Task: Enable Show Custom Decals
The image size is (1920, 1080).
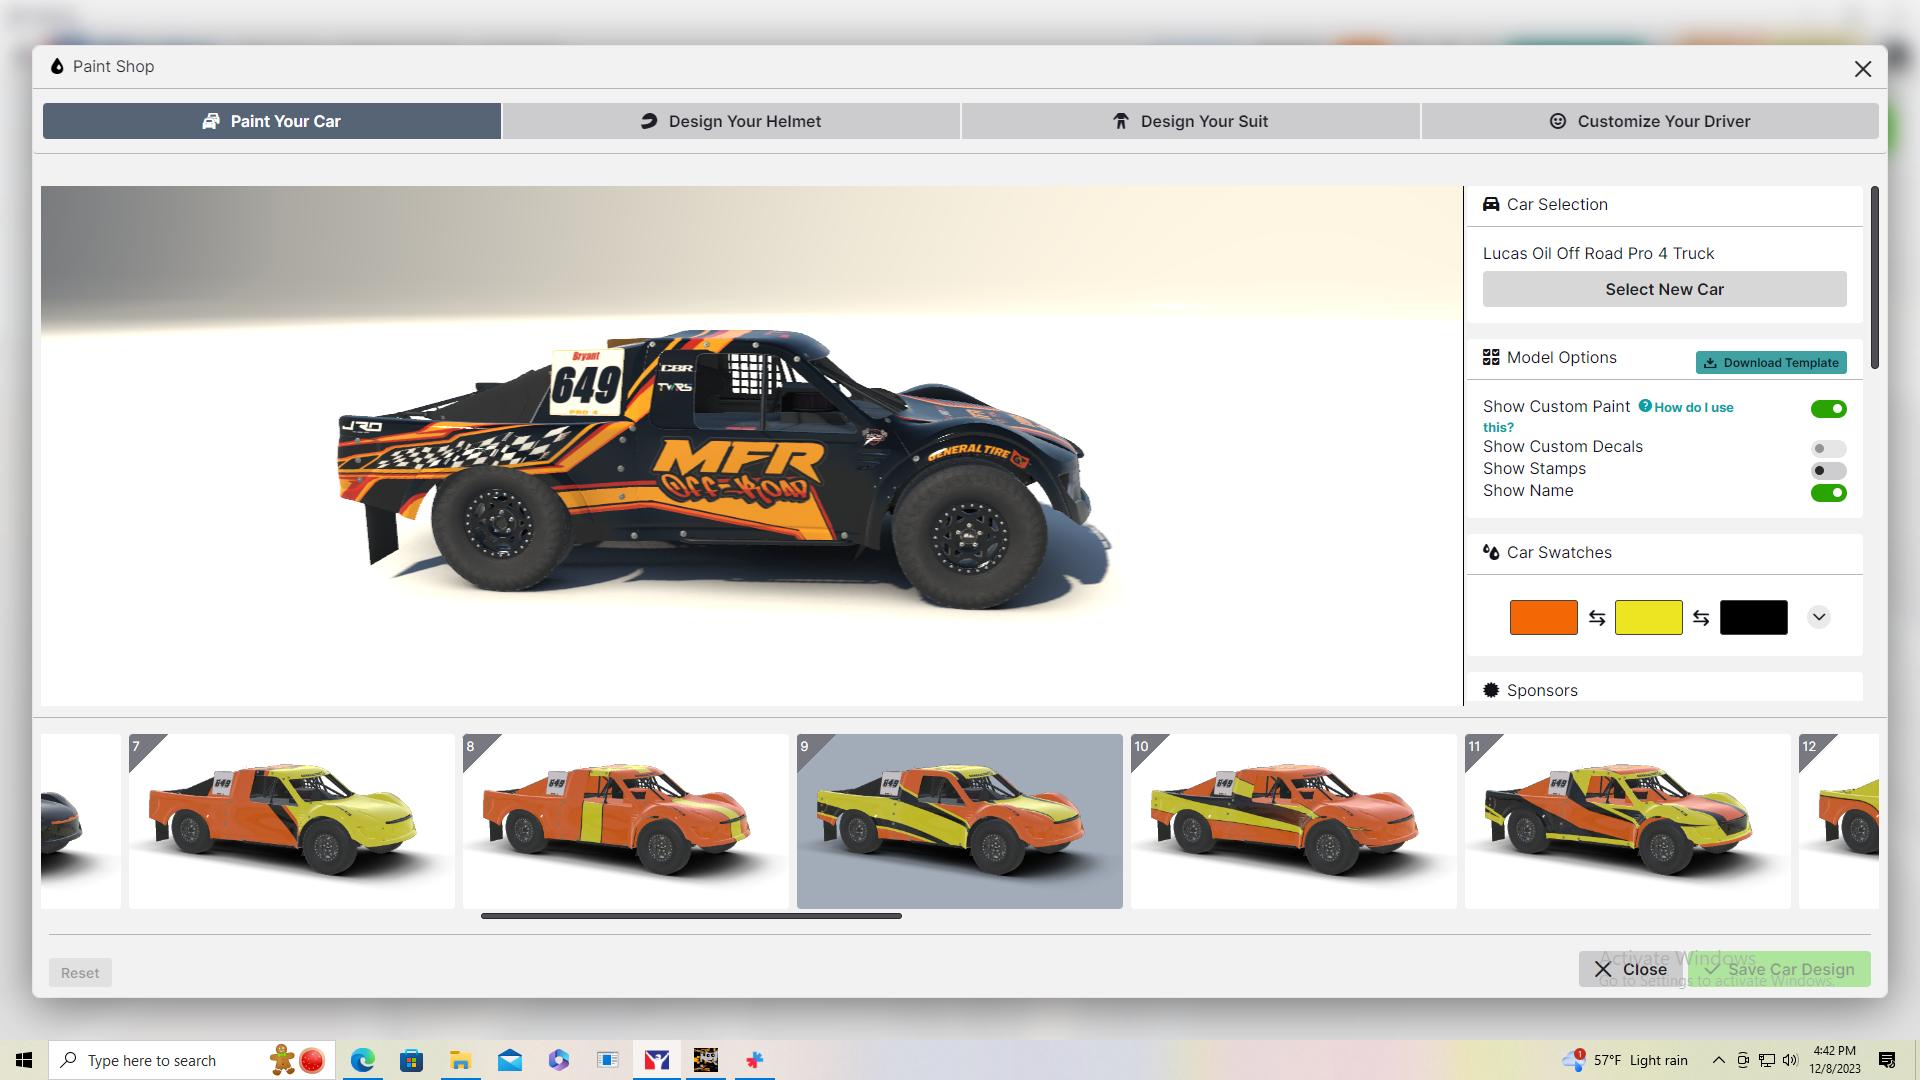Action: pos(1828,448)
